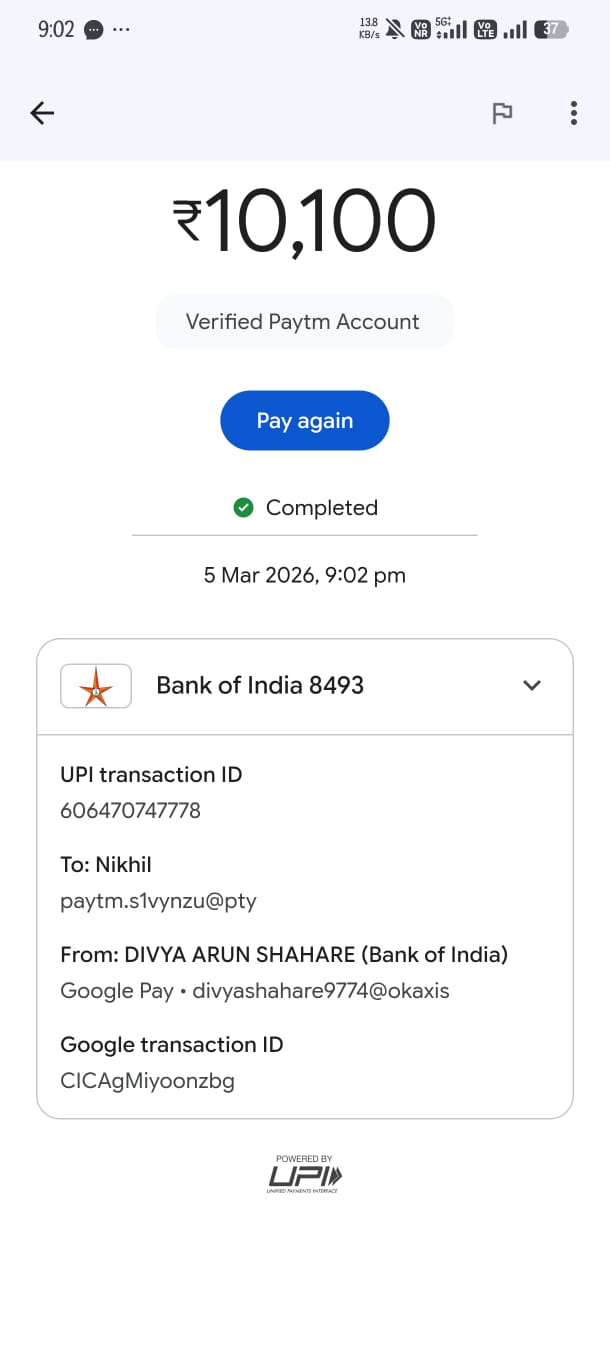Tap the flag report icon

point(502,113)
